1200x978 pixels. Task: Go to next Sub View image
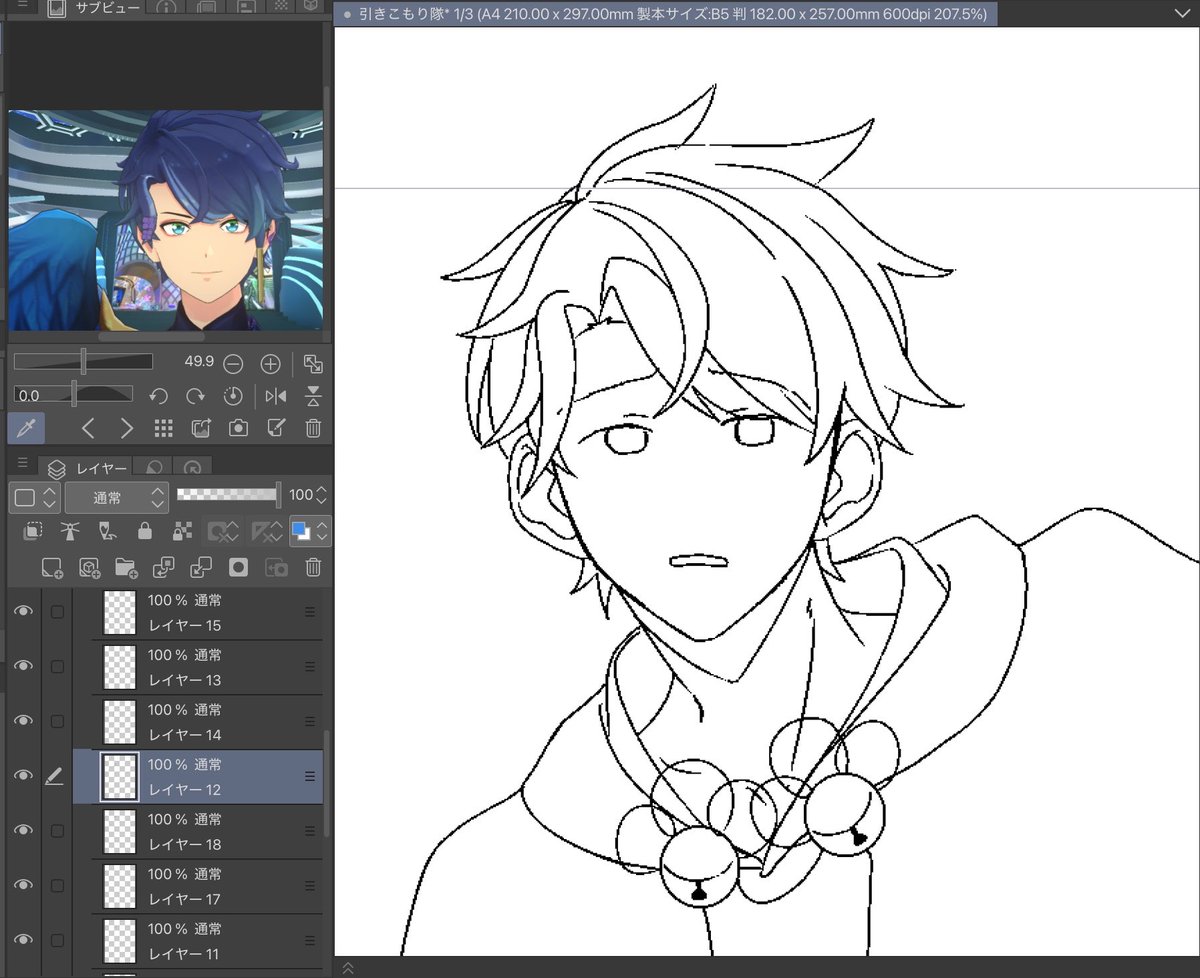pyautogui.click(x=126, y=428)
